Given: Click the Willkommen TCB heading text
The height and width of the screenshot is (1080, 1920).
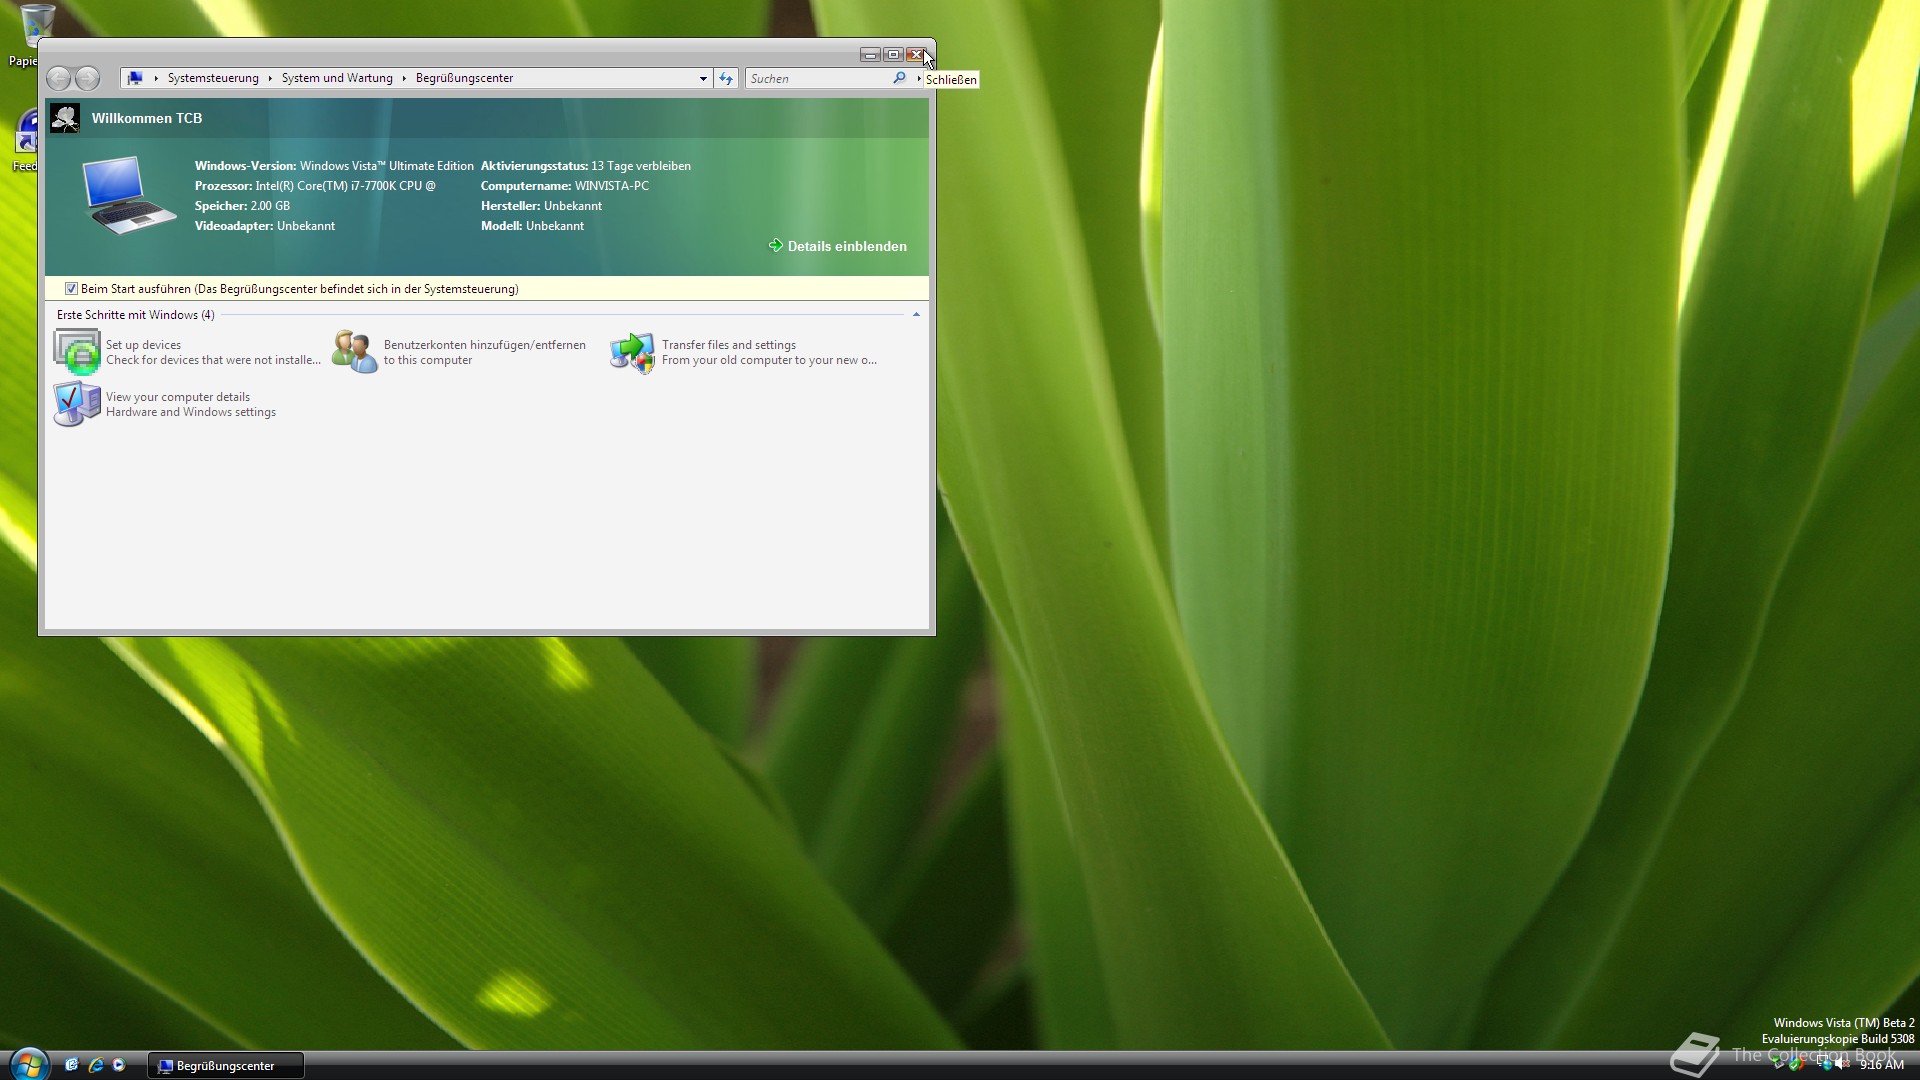Looking at the screenshot, I should 147,118.
